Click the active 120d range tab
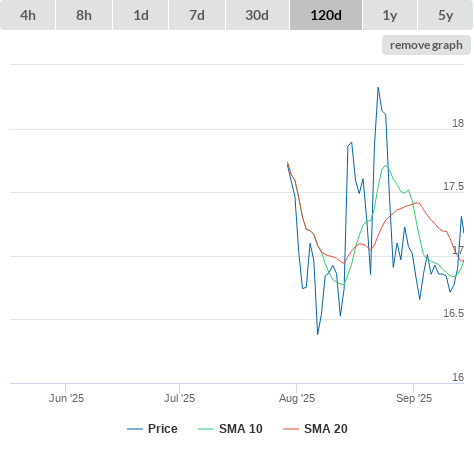Screen dimensions: 474x455 [326, 15]
